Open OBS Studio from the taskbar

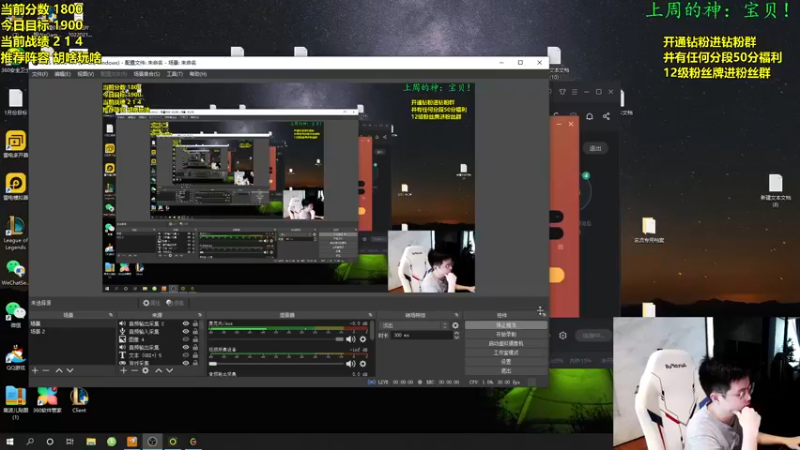(152, 441)
